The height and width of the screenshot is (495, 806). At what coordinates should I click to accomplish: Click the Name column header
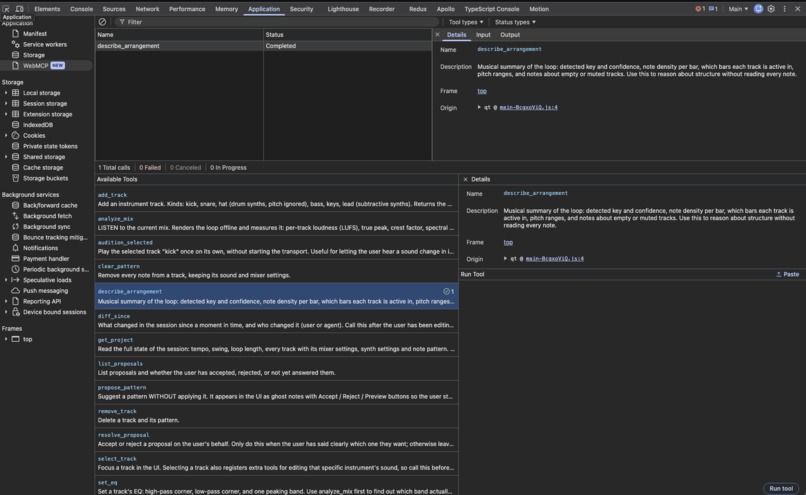179,34
